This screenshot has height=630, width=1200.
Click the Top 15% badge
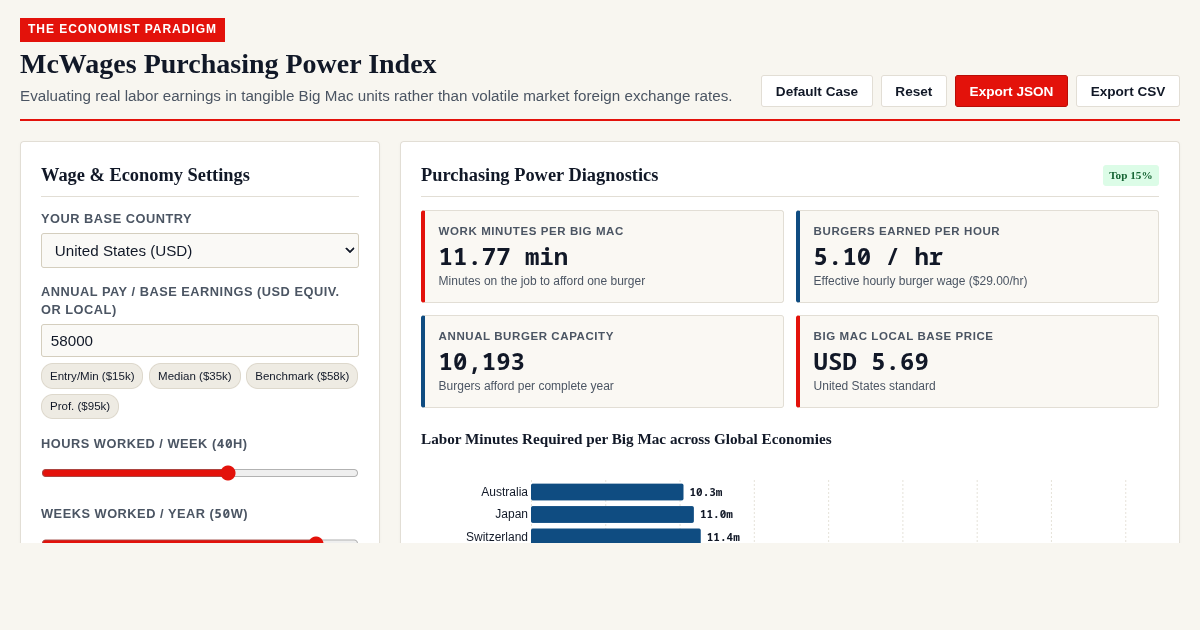click(x=1131, y=175)
